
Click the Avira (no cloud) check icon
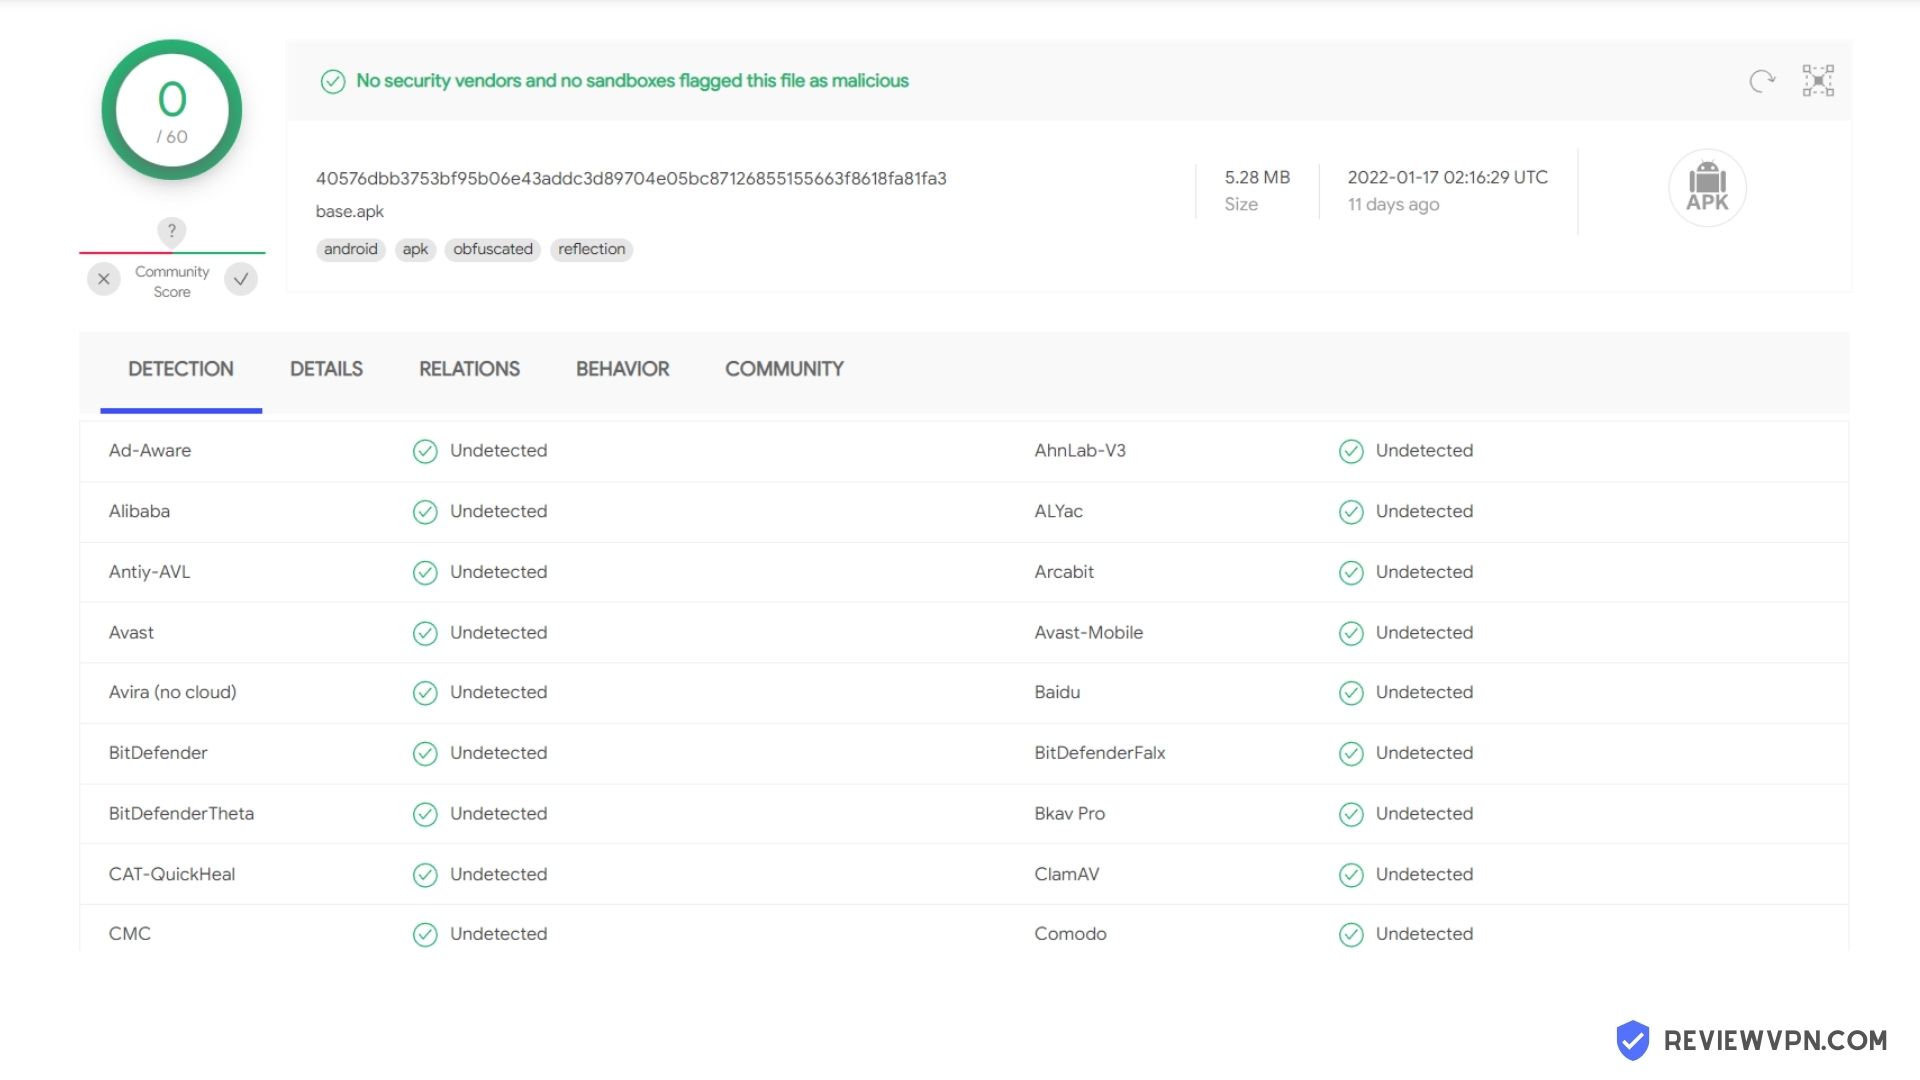425,693
